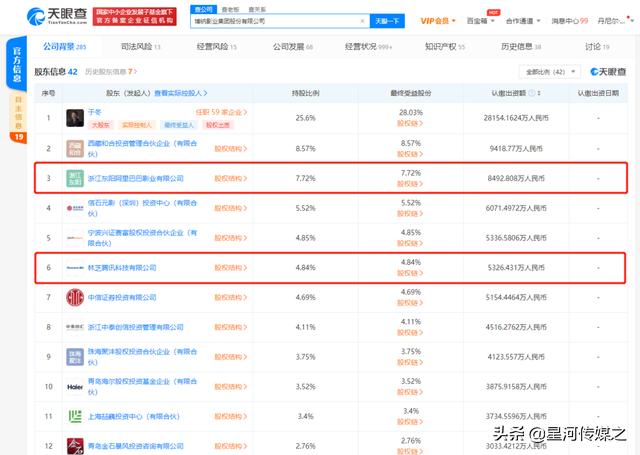Screen dimensions: 640x455
Task: Open 青岛海尔股权投资基金企业 link
Action: pyautogui.click(x=142, y=386)
